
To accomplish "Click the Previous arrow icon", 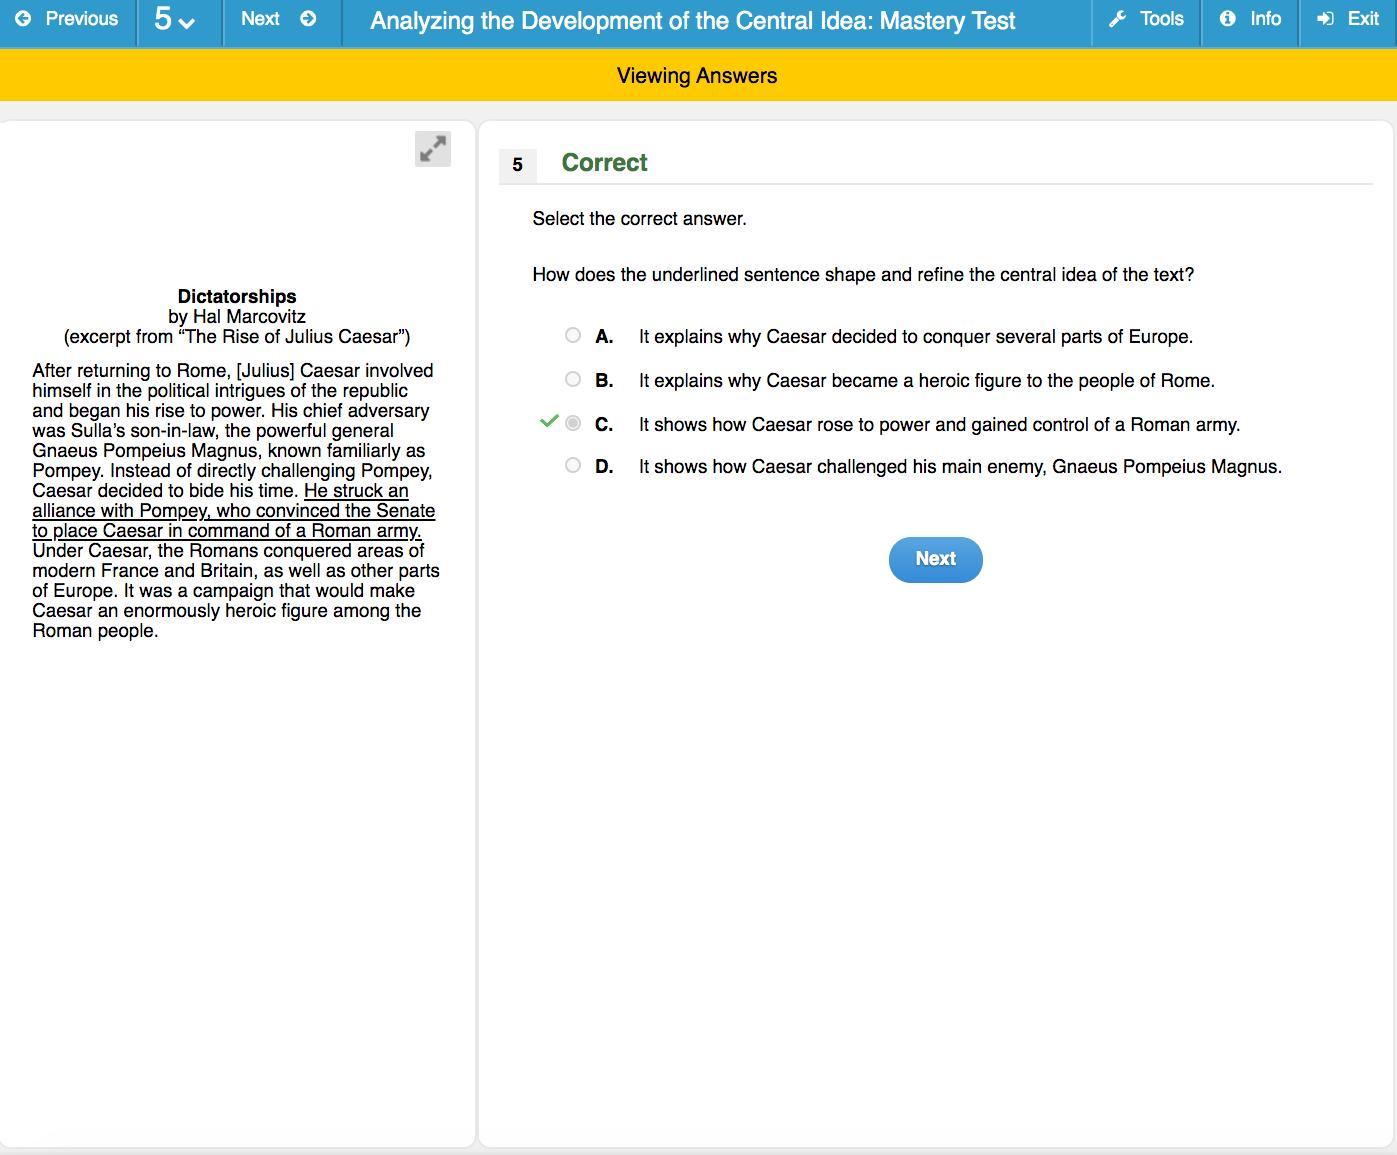I will (23, 19).
